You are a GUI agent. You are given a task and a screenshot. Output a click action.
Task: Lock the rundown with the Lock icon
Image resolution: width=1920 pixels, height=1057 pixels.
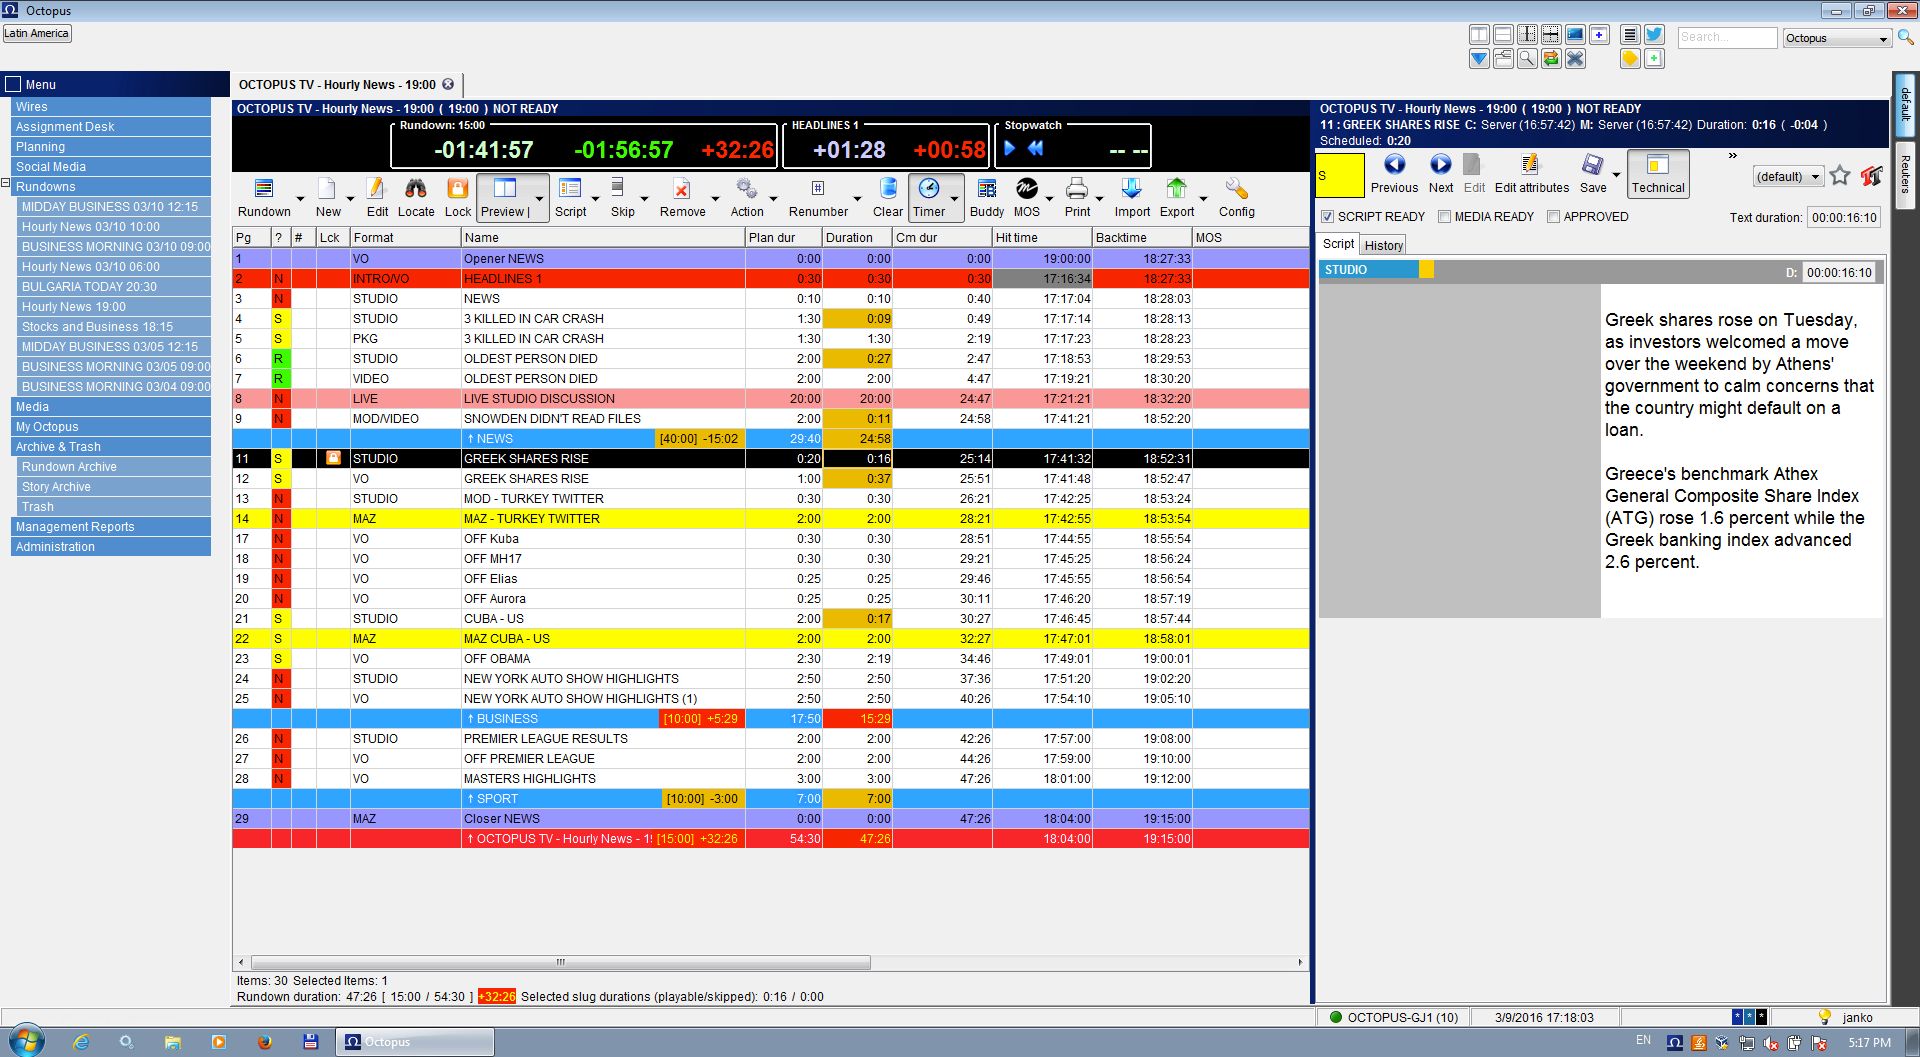(457, 189)
